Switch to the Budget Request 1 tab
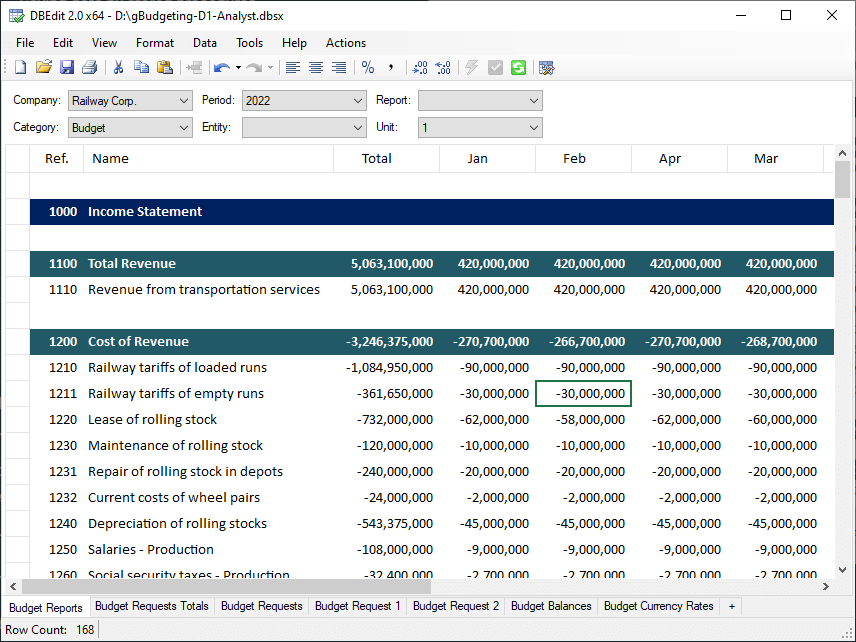Screen dimensions: 856x642 pos(358,606)
